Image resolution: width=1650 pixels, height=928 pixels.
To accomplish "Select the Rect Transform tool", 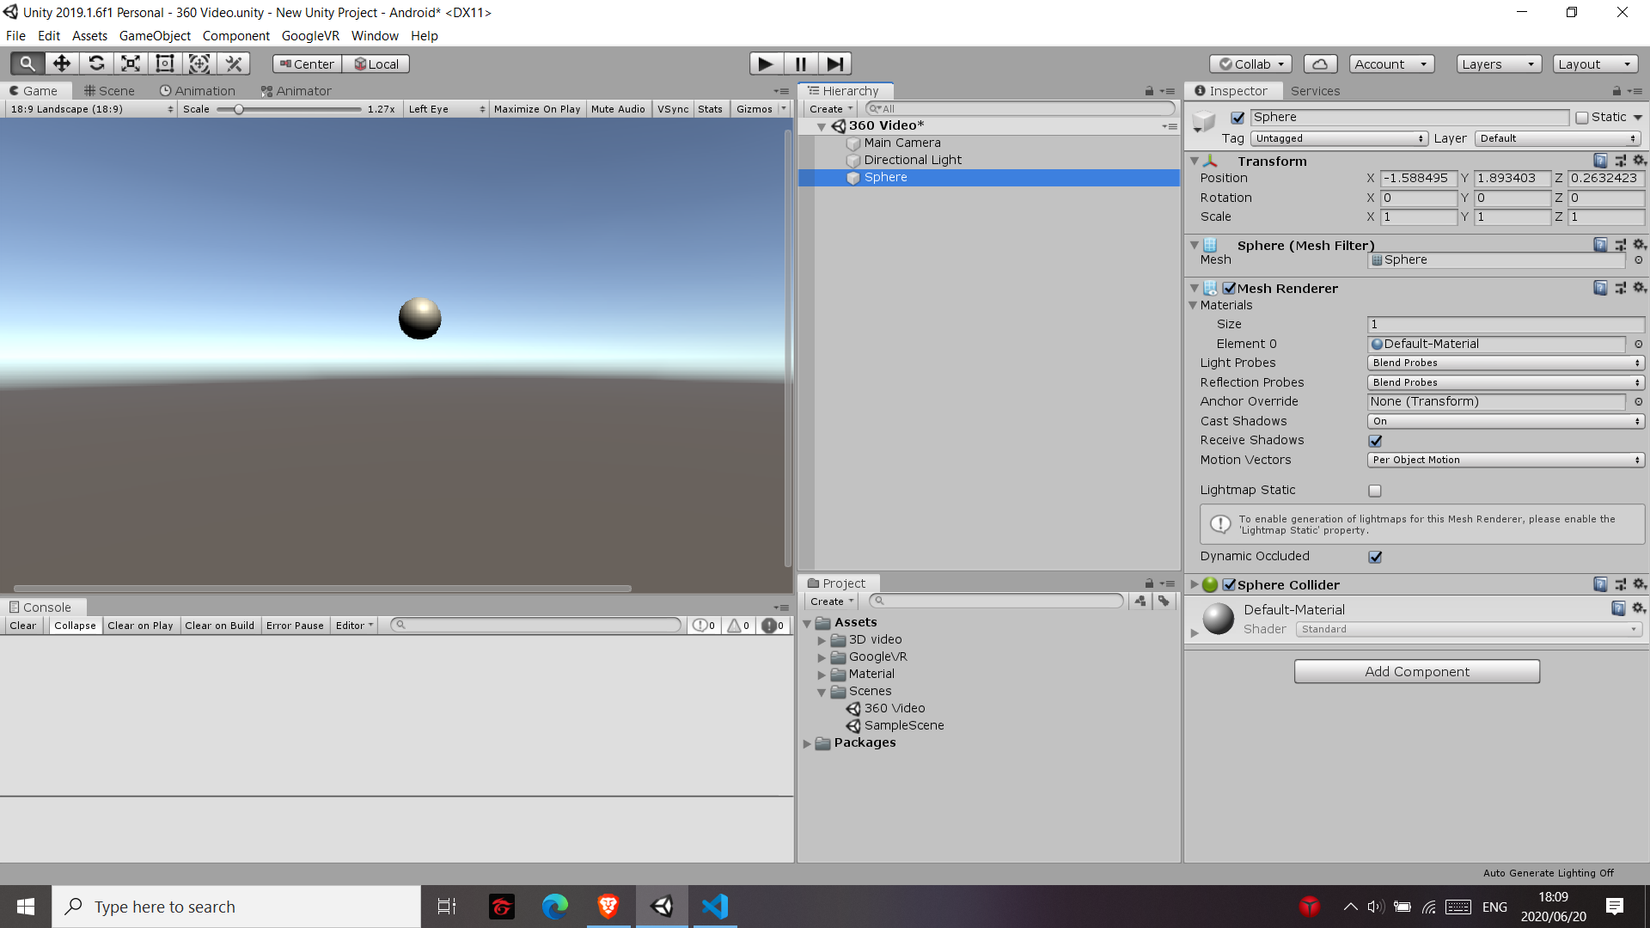I will [165, 64].
